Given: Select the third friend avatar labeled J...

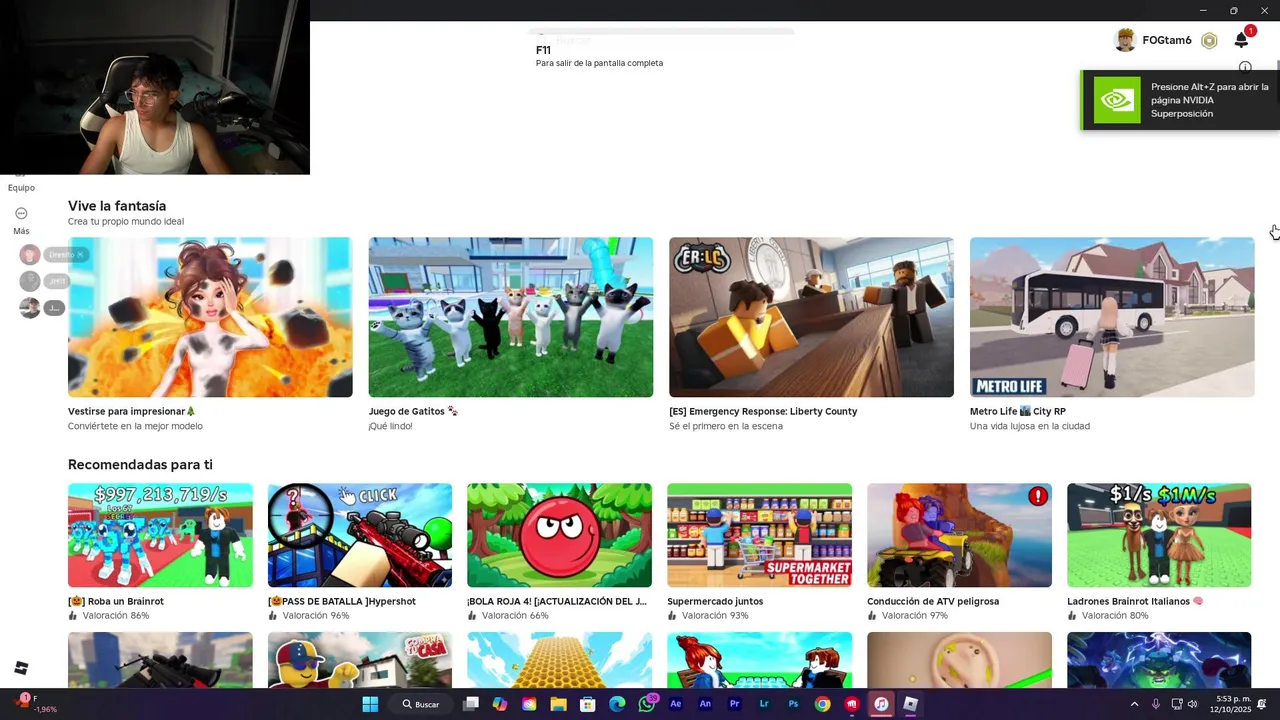Looking at the screenshot, I should [x=30, y=308].
